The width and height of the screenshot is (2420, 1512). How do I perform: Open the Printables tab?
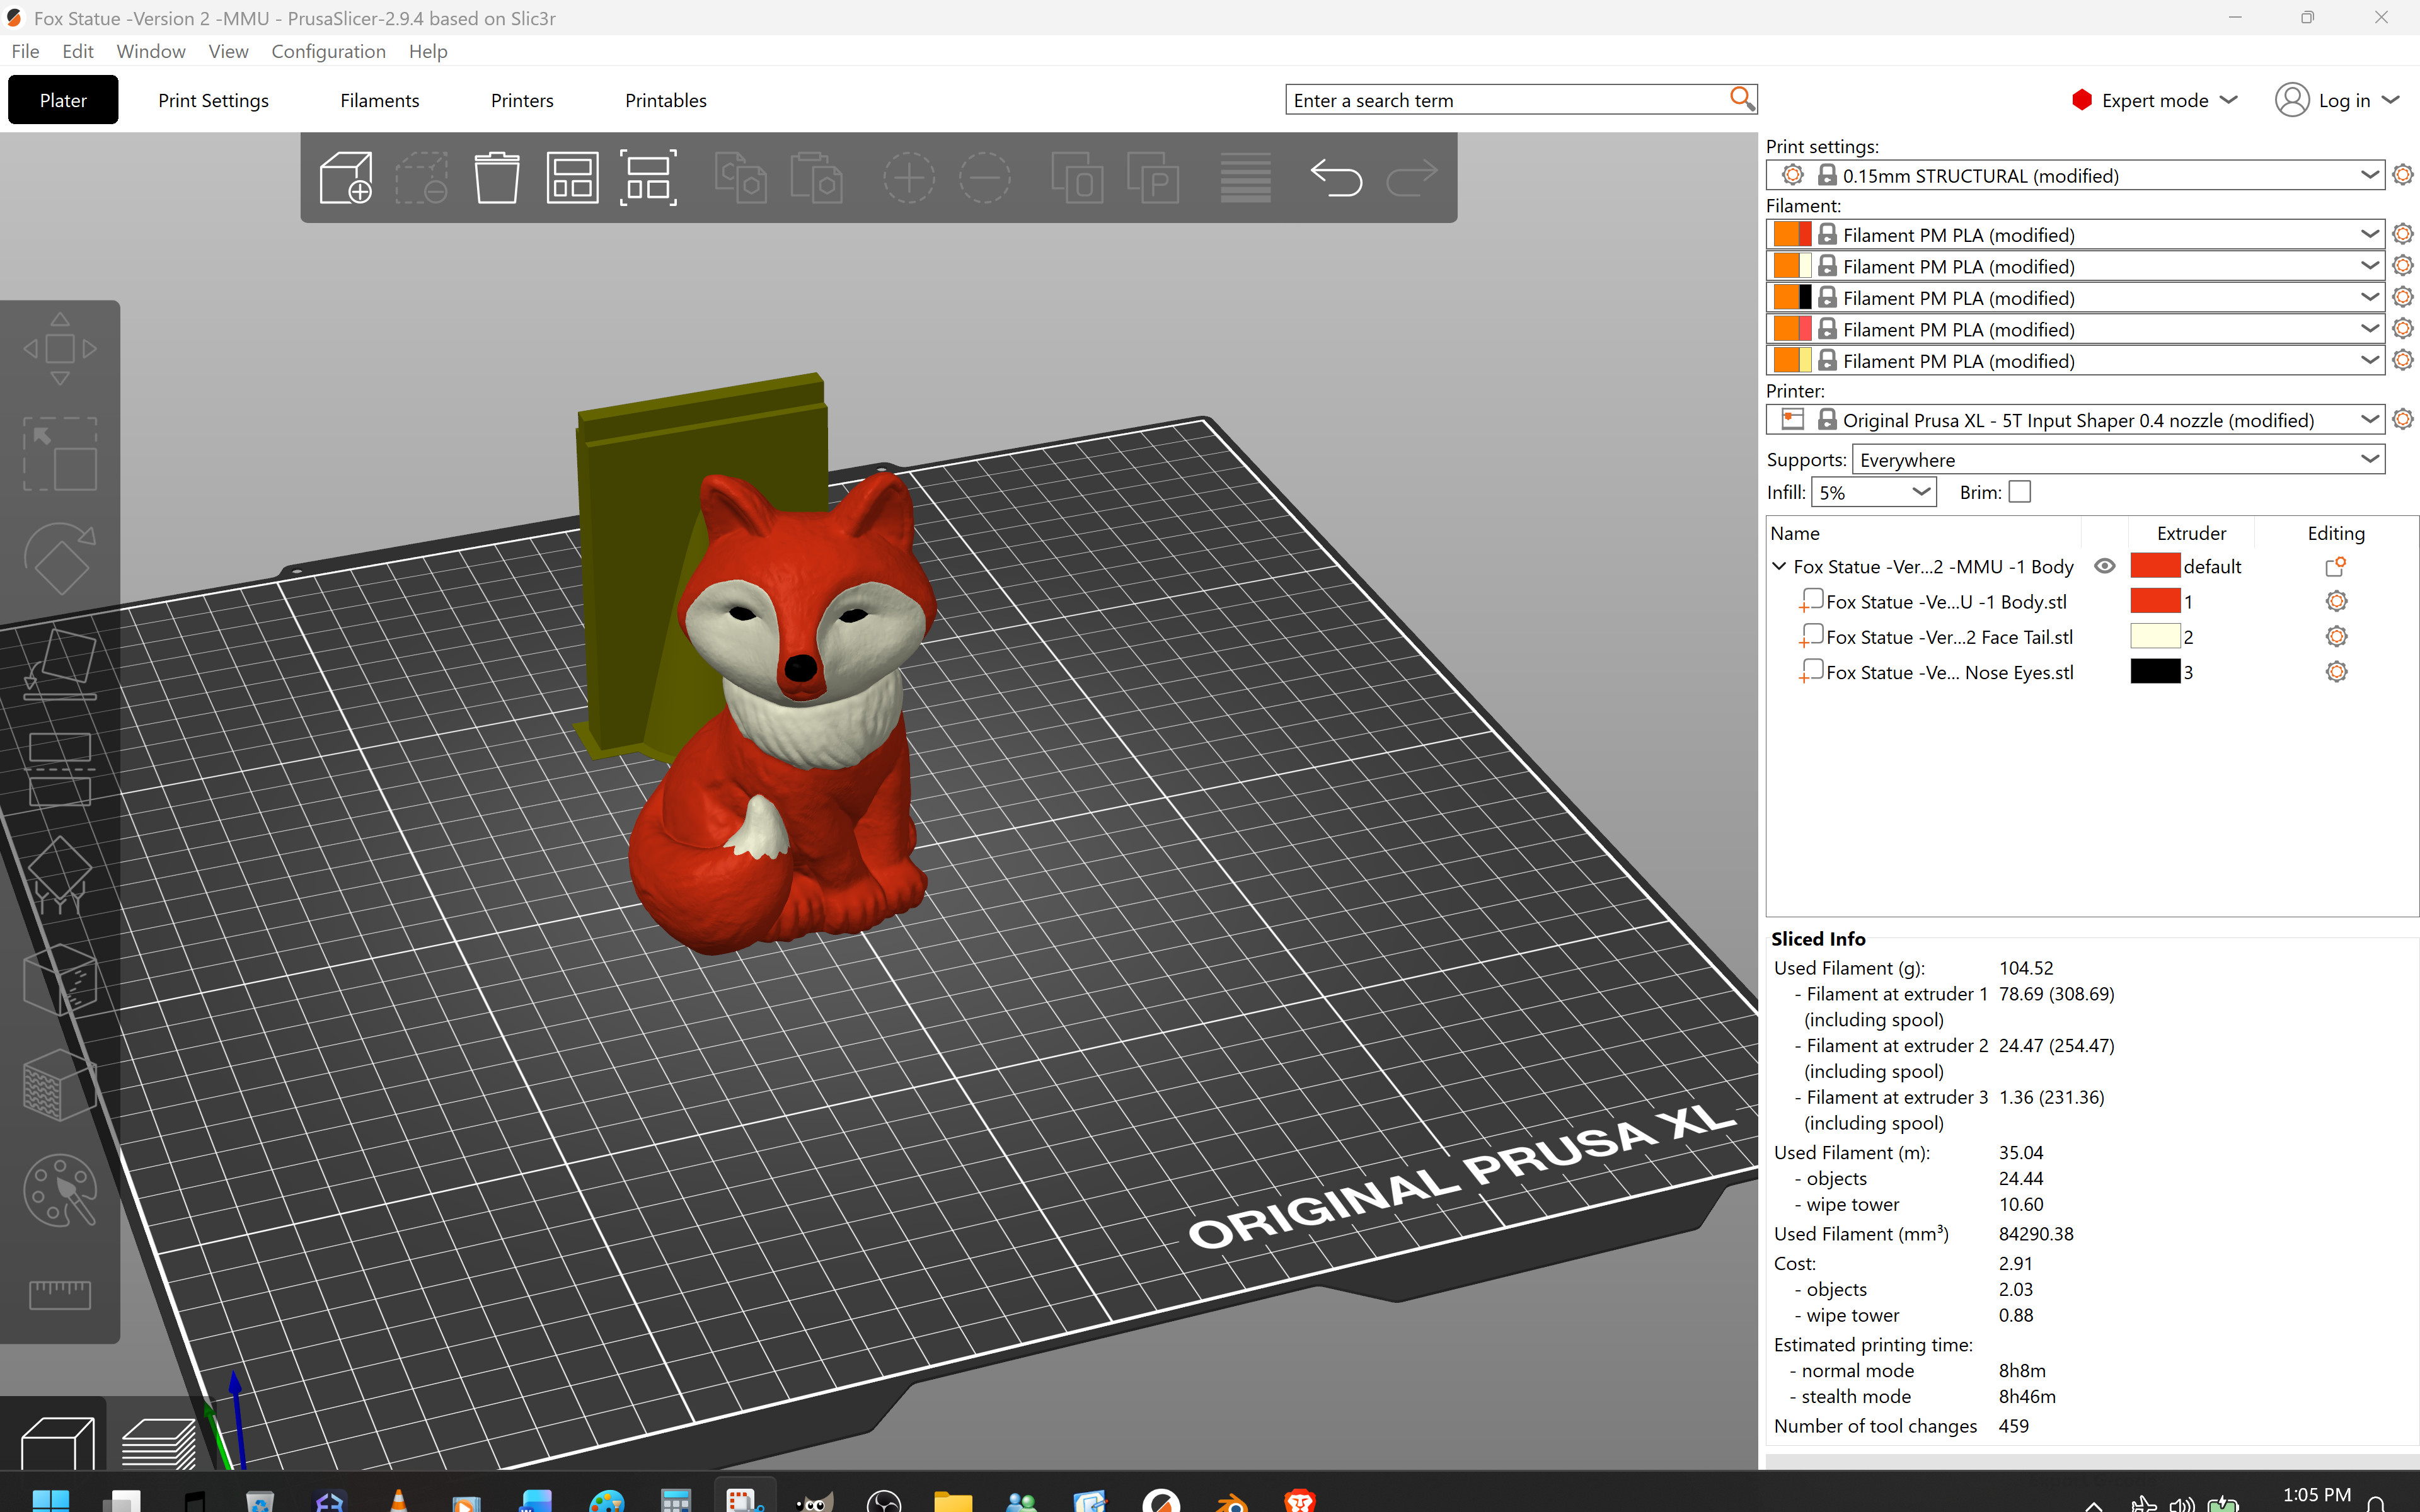point(665,100)
